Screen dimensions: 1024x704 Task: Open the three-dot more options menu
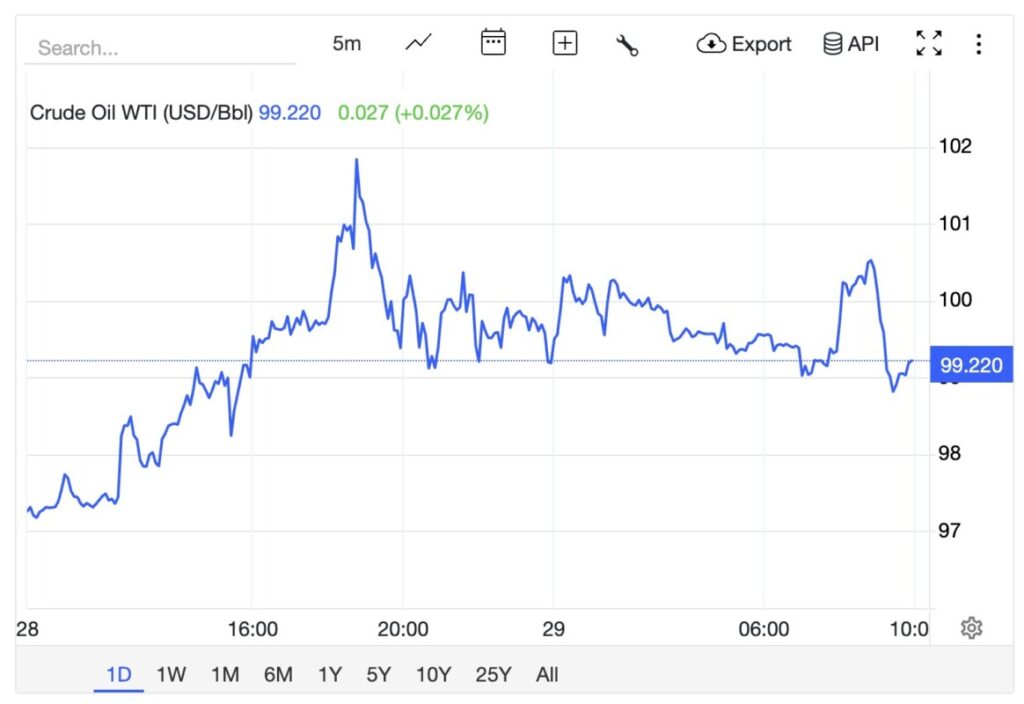978,44
